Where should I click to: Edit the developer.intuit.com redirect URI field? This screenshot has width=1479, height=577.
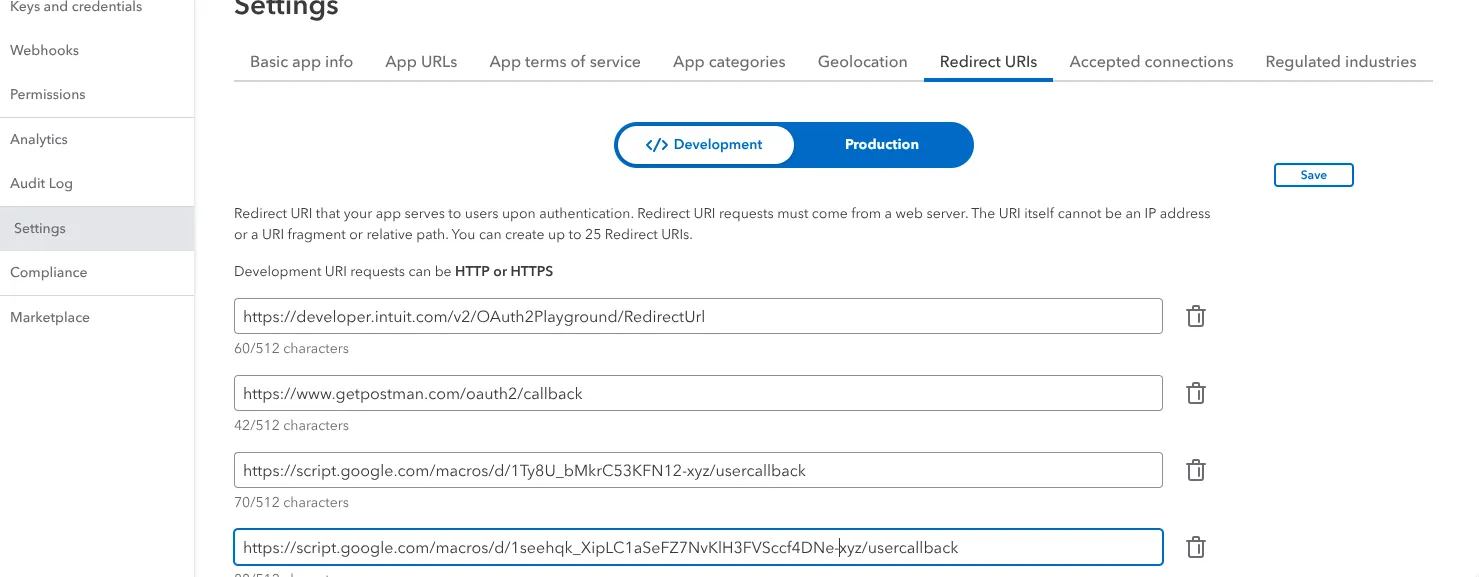tap(698, 316)
